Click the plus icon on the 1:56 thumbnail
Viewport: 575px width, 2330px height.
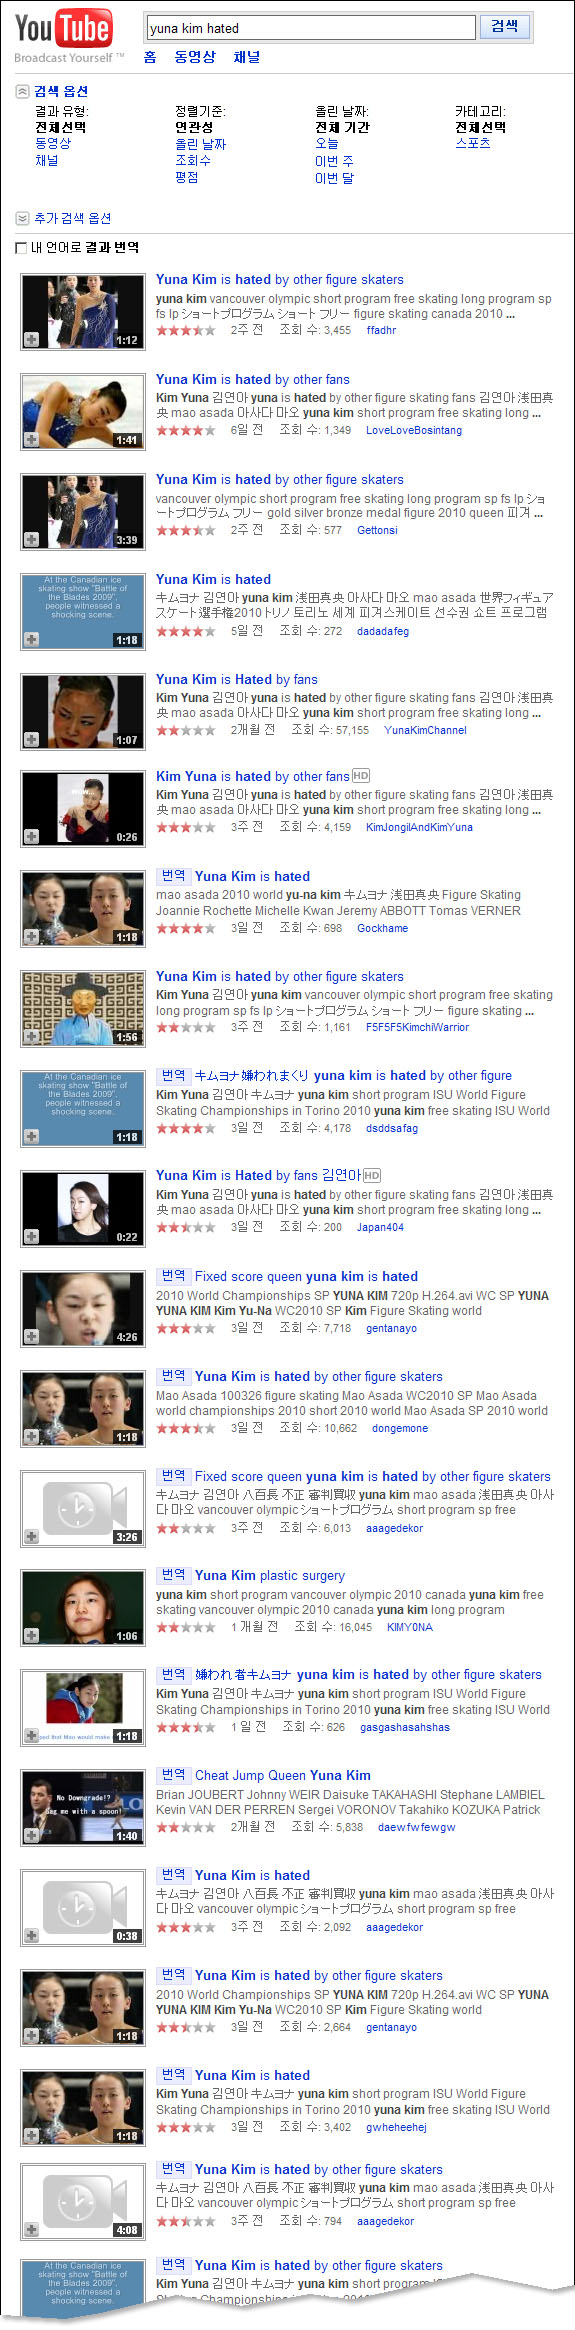pyautogui.click(x=32, y=1037)
